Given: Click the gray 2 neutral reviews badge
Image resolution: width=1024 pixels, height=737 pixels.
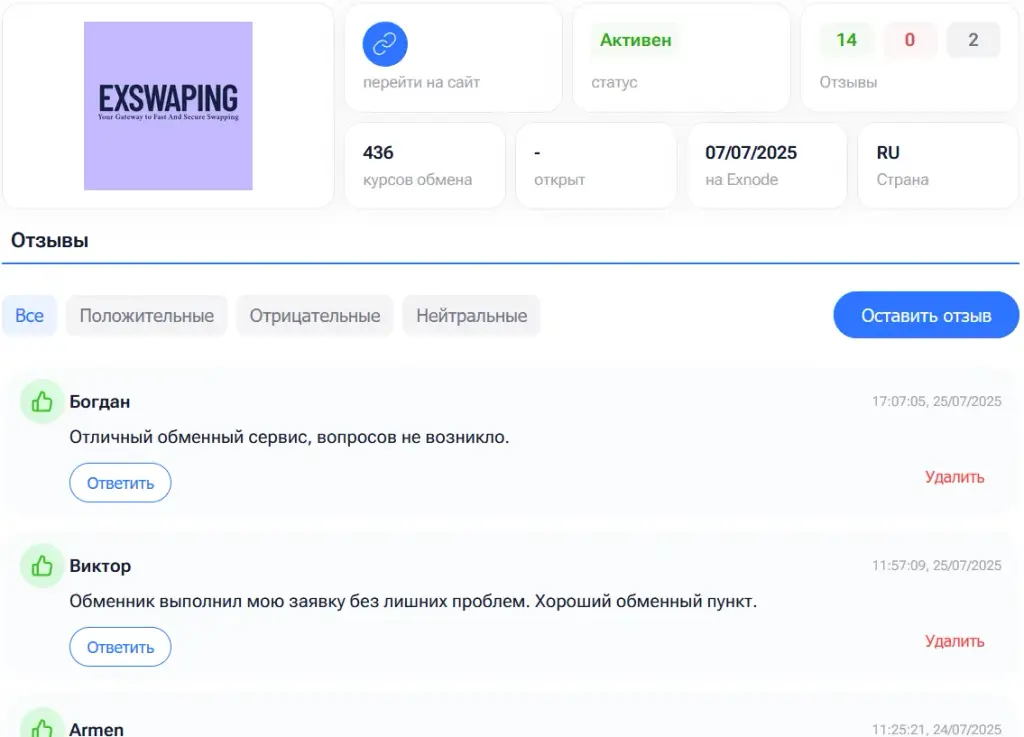Looking at the screenshot, I should [973, 40].
